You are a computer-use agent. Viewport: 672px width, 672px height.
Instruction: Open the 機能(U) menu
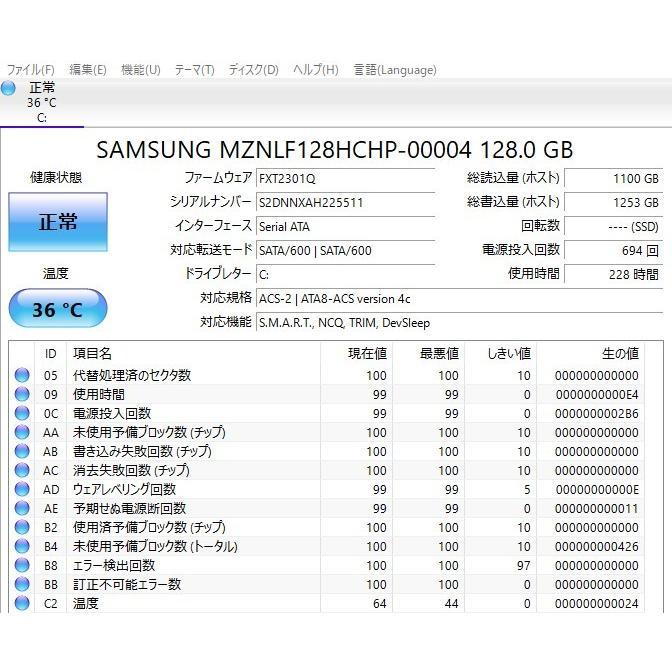[x=140, y=70]
